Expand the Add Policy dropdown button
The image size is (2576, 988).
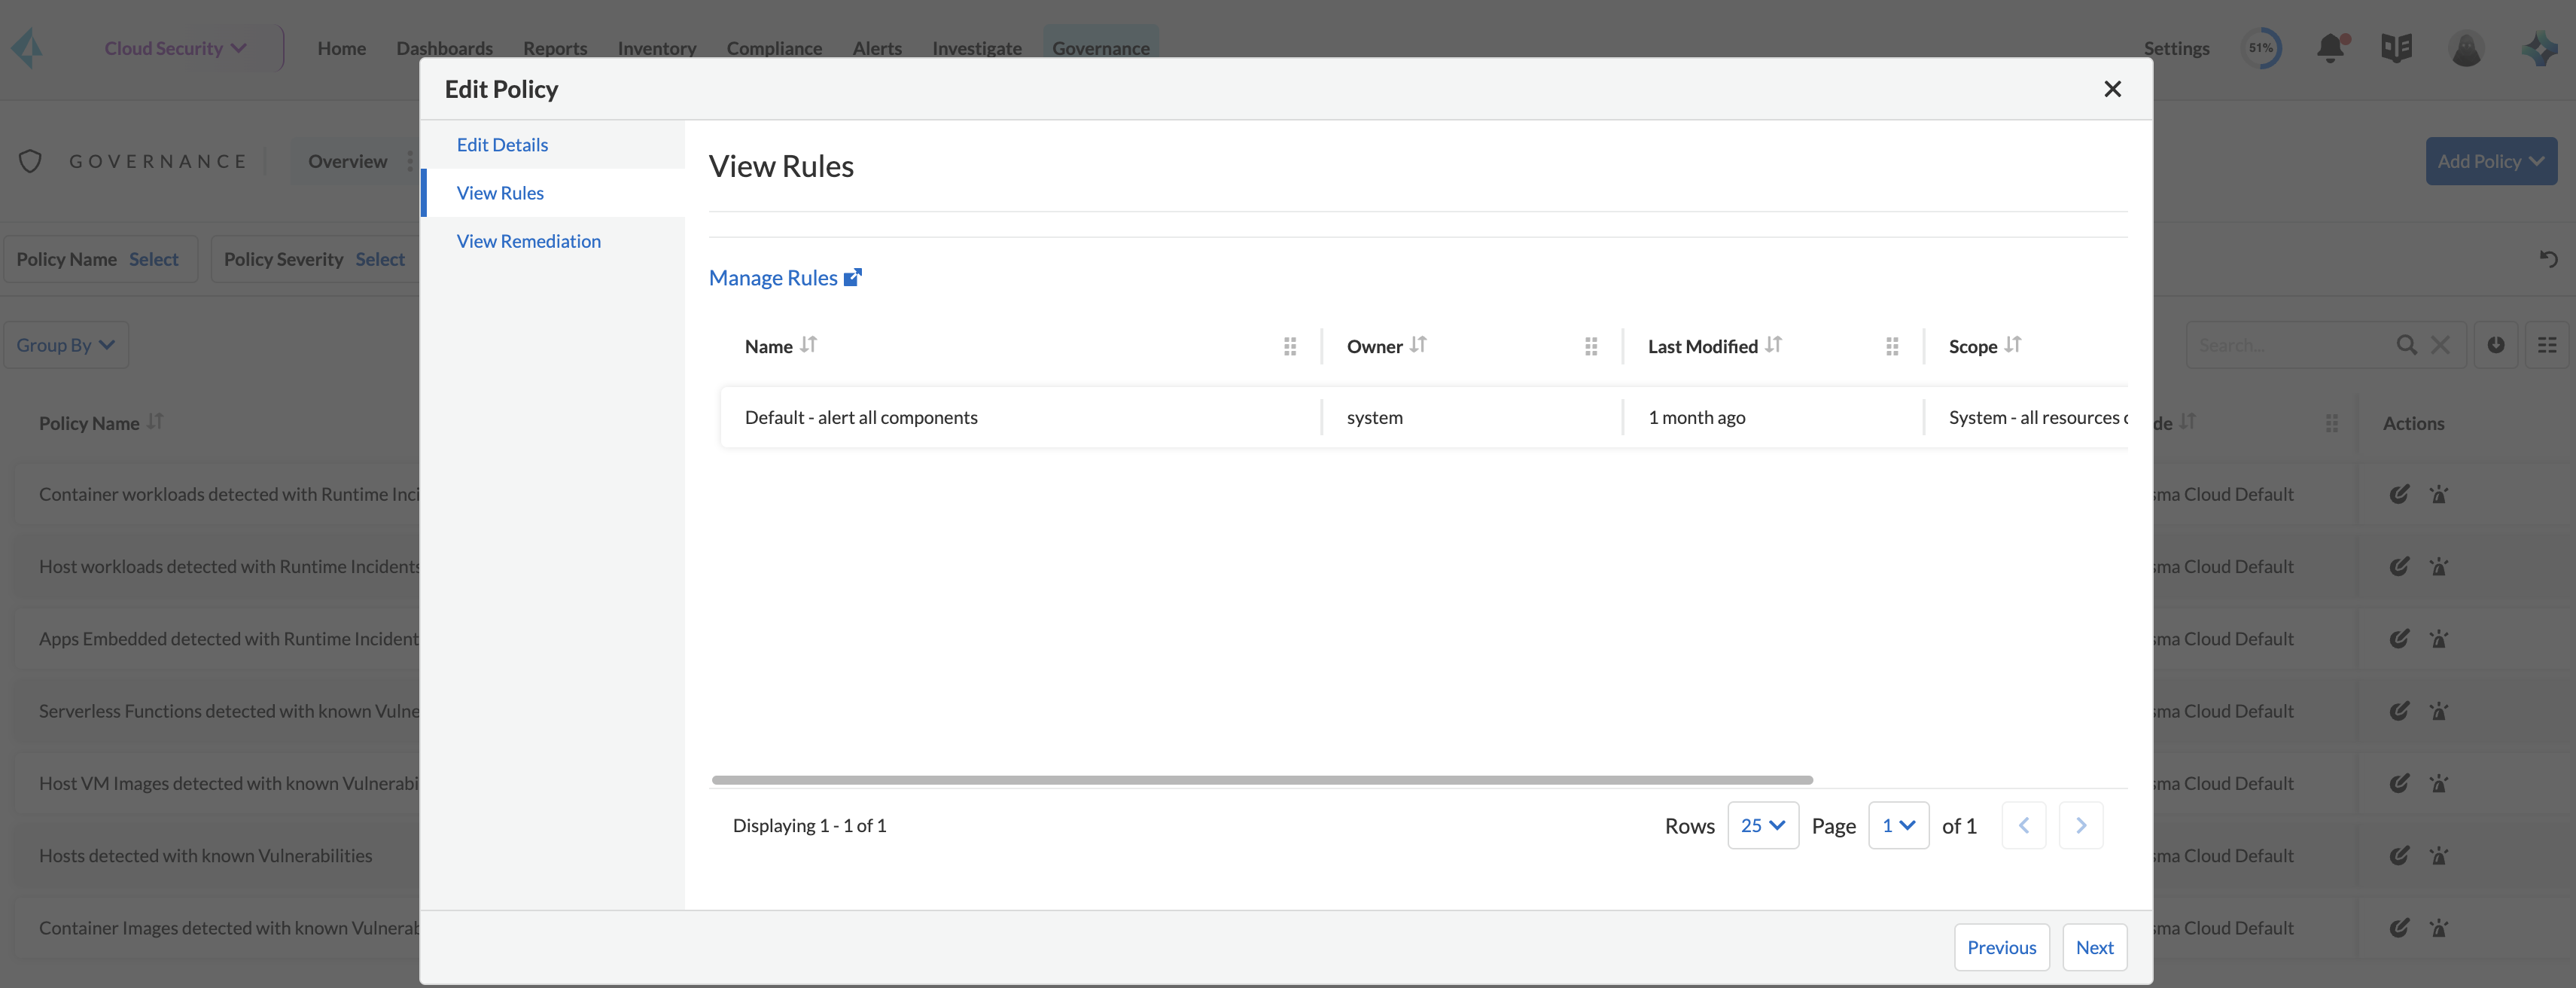(2491, 161)
